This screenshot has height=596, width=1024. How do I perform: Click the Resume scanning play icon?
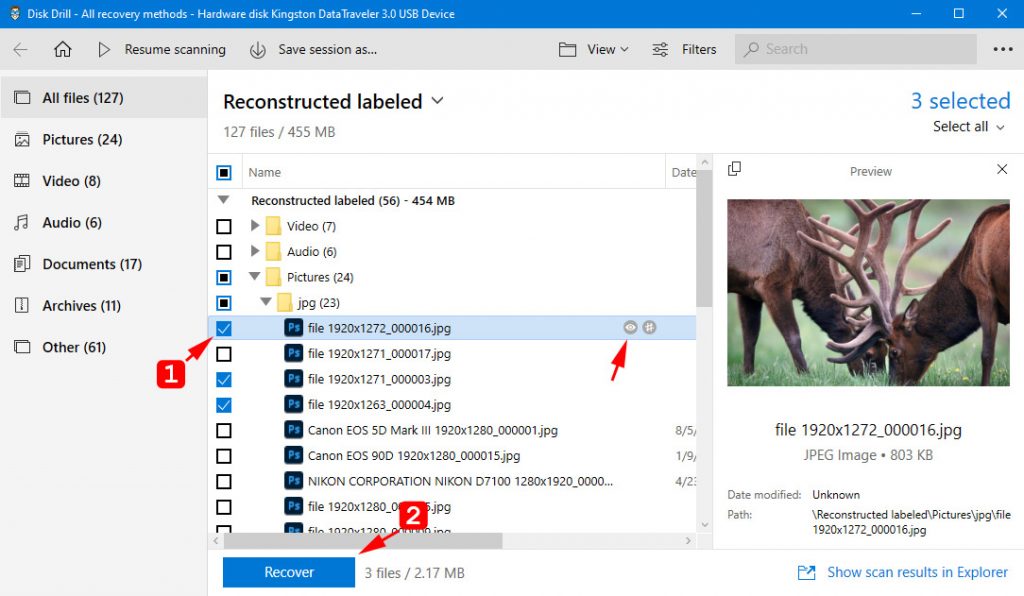tap(103, 48)
